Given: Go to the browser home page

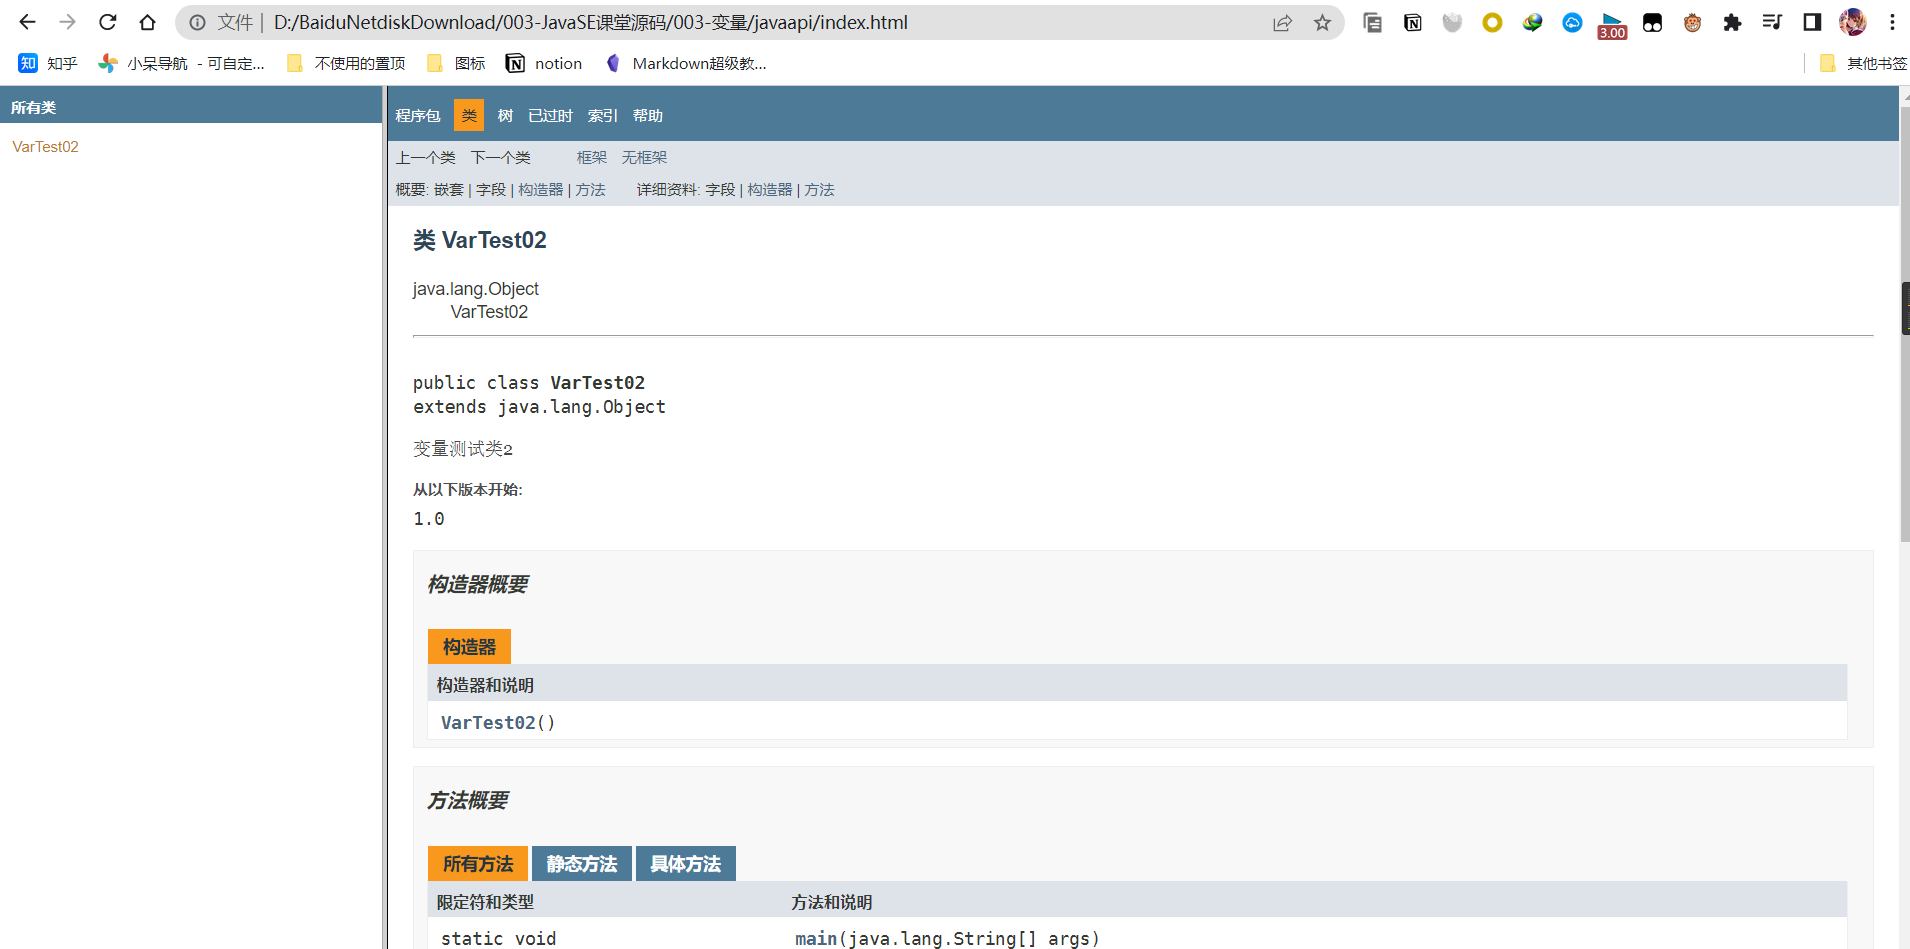Looking at the screenshot, I should click(147, 22).
